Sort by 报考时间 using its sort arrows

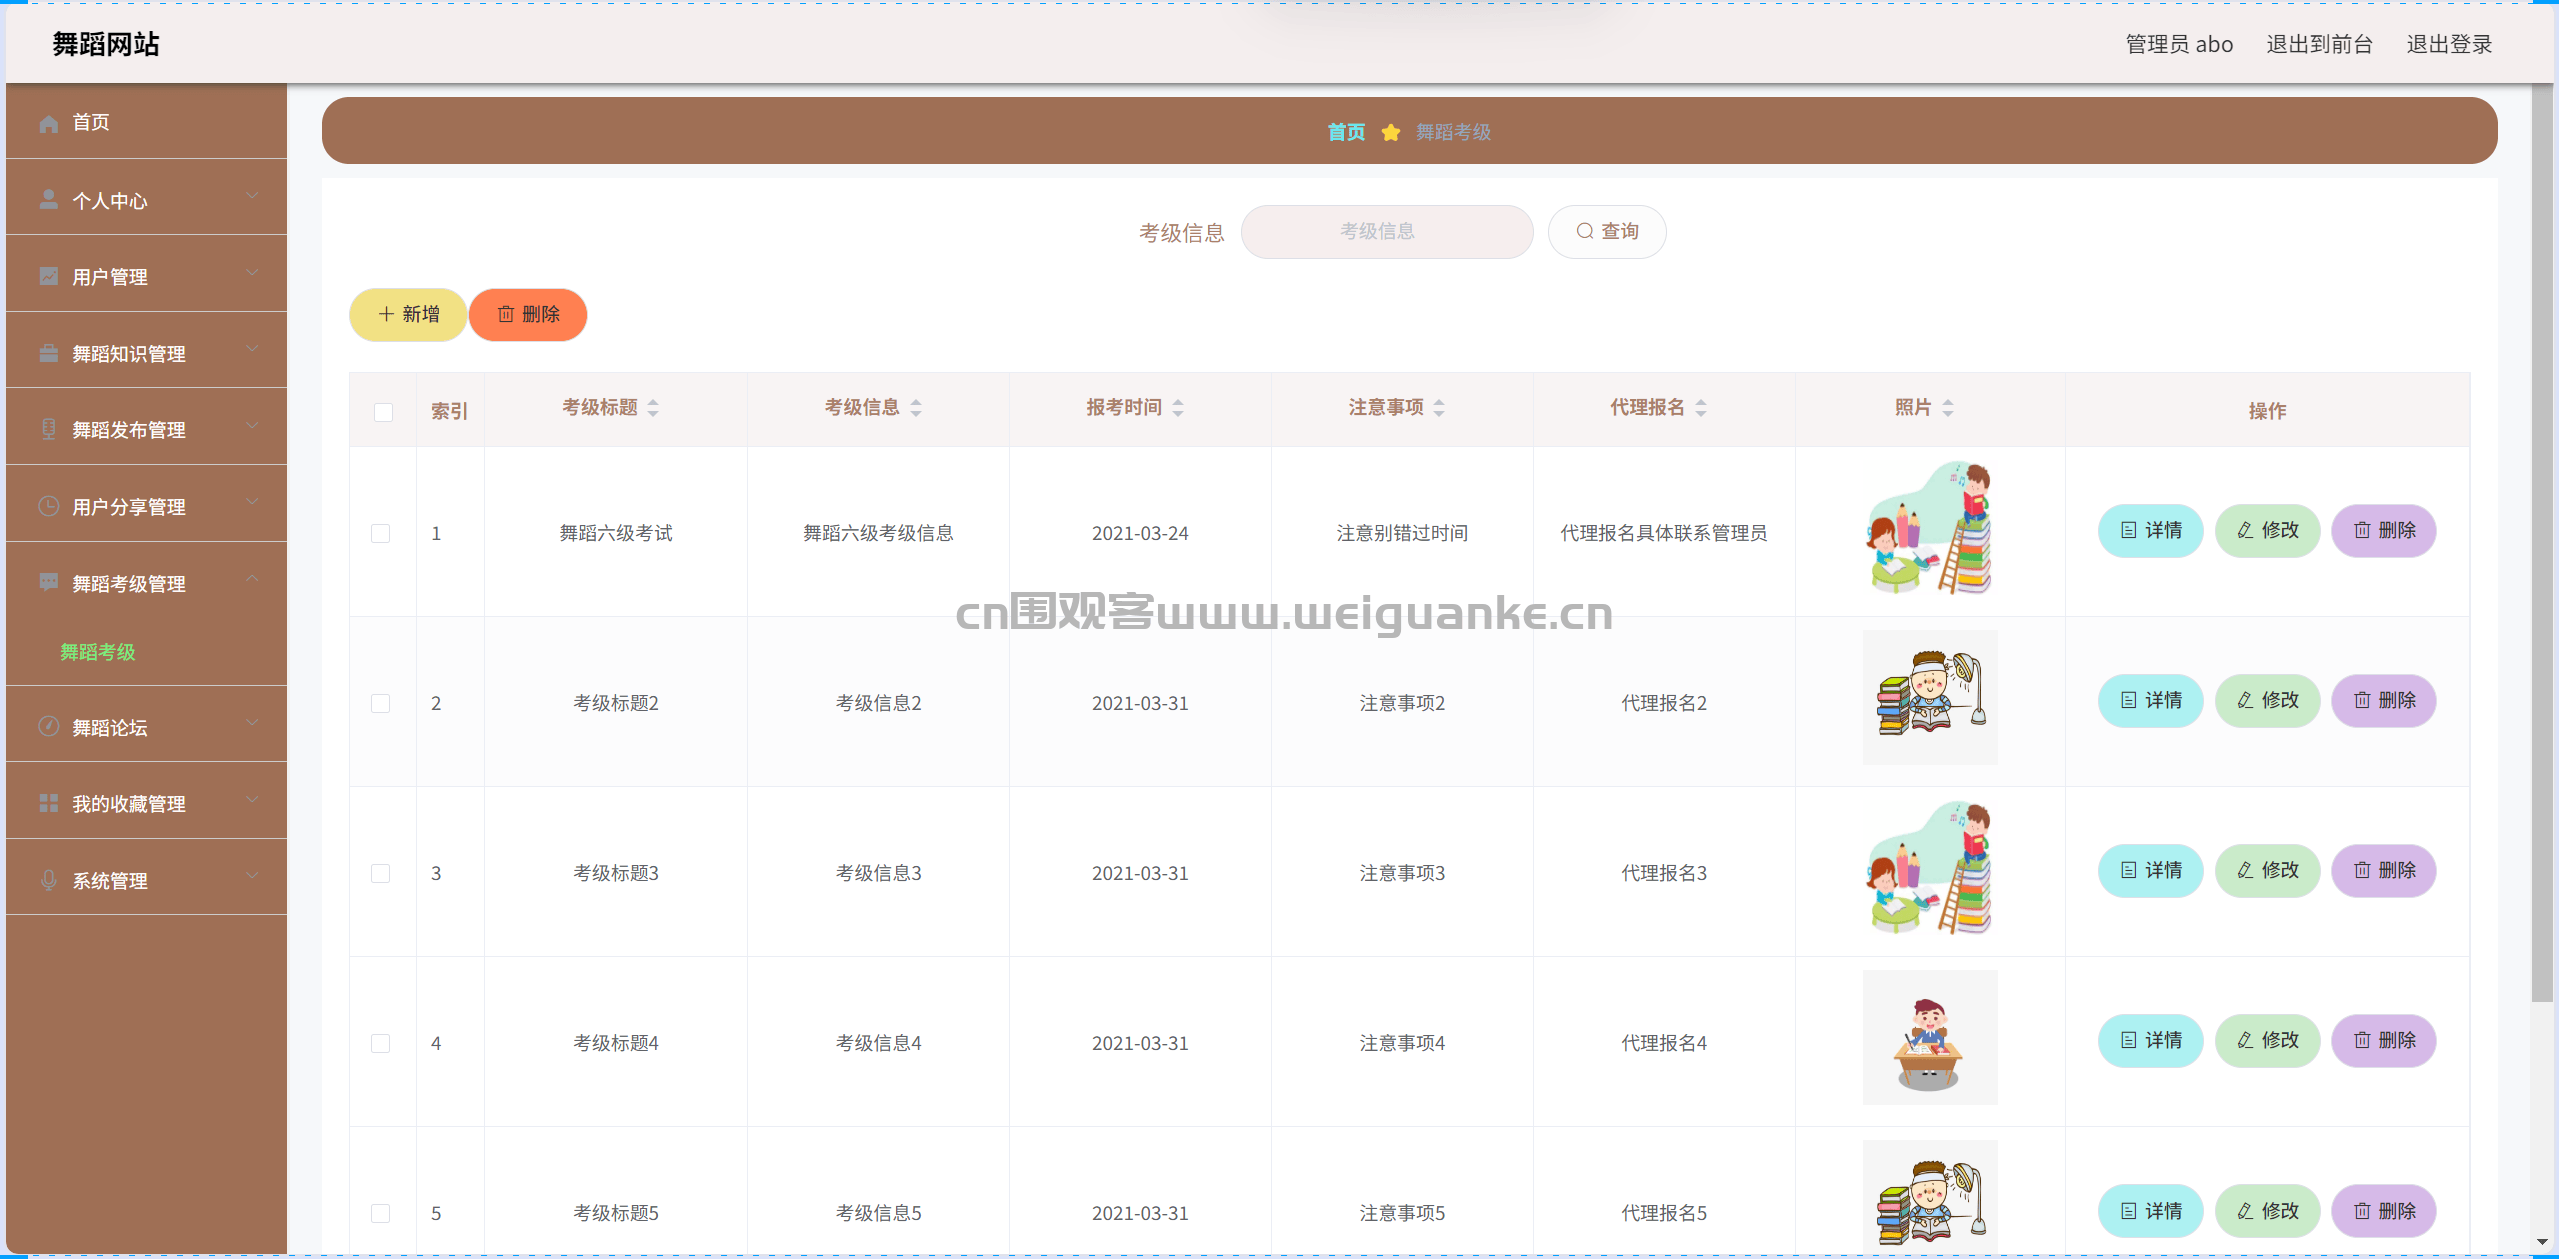1178,408
